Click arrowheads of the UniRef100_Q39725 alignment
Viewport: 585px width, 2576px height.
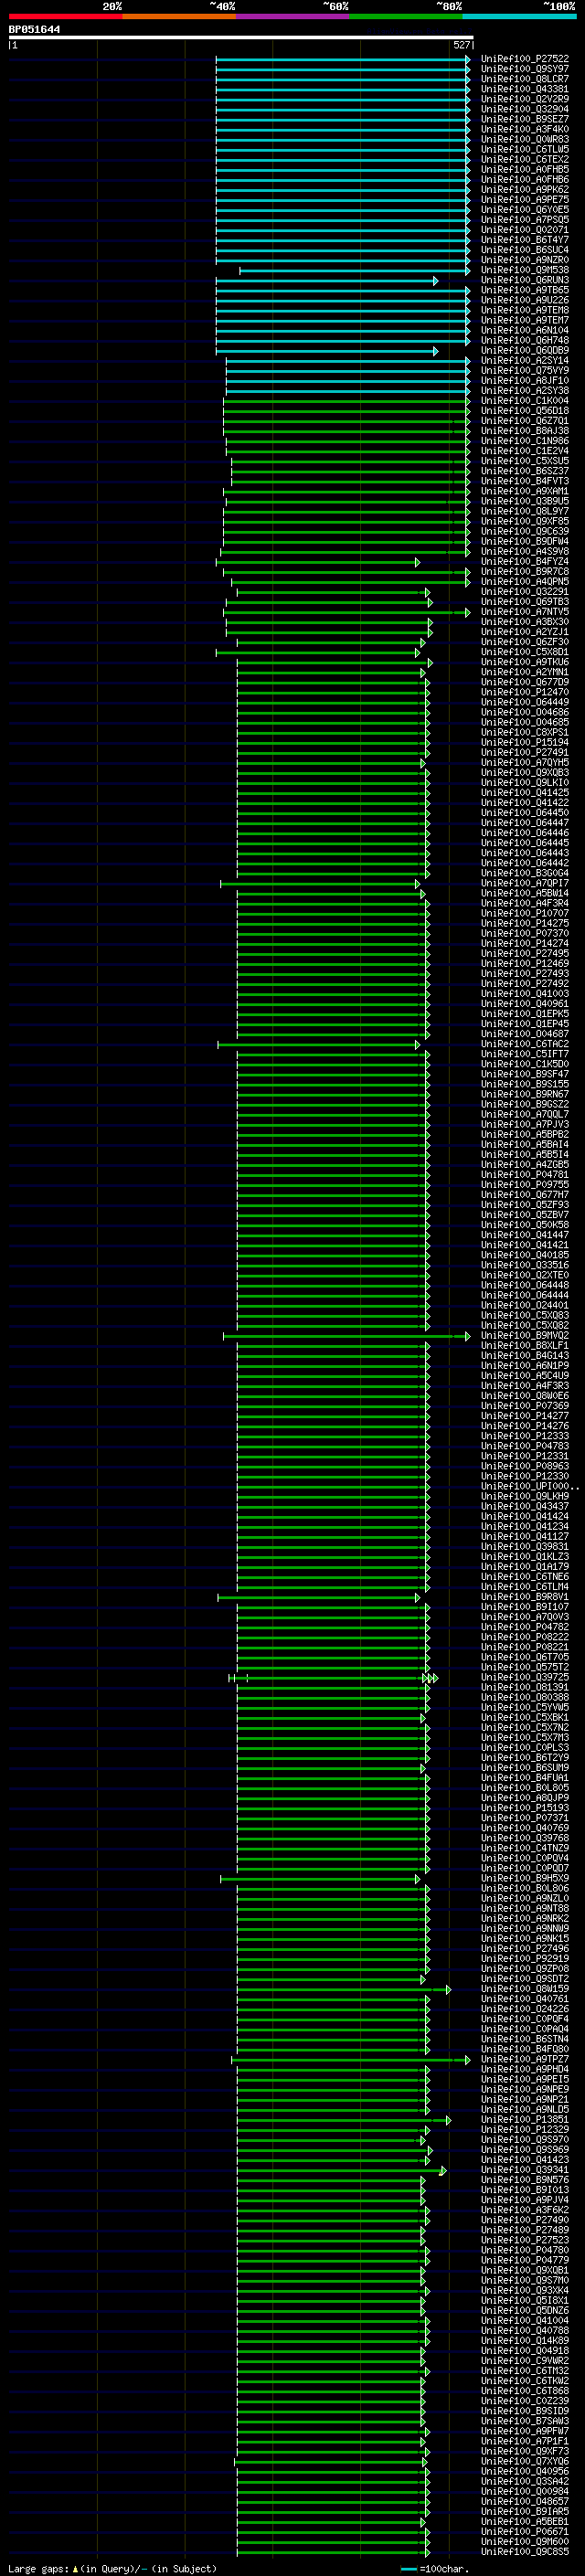(431, 1678)
